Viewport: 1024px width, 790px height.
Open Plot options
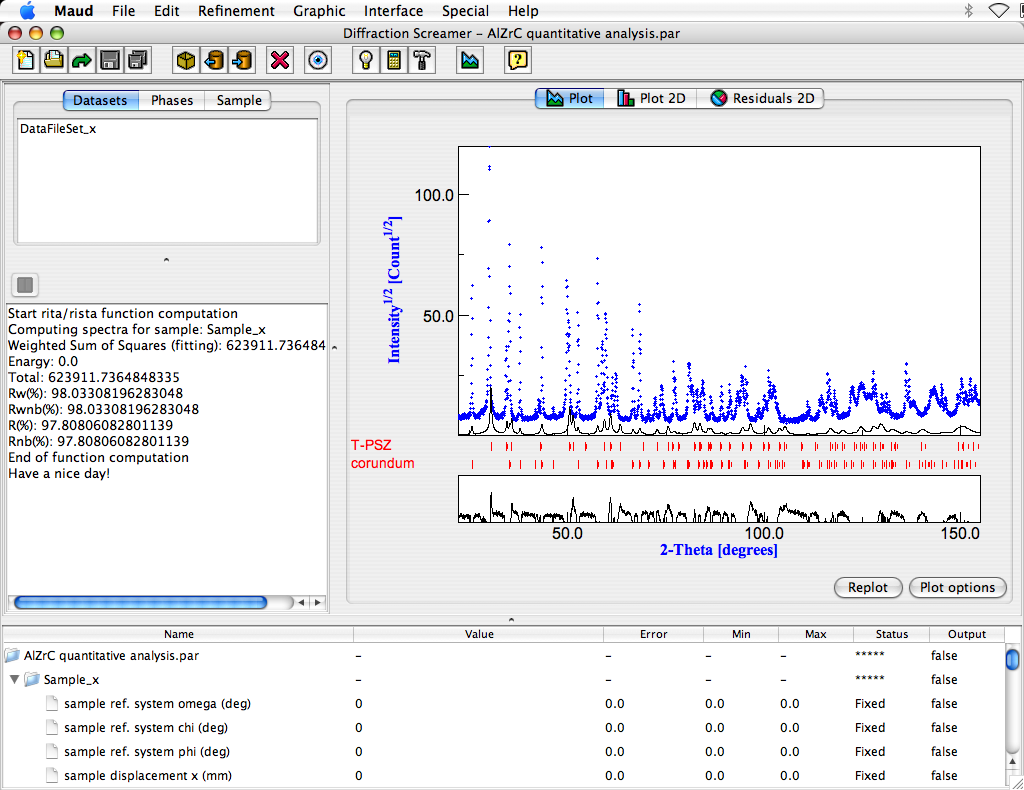[957, 587]
